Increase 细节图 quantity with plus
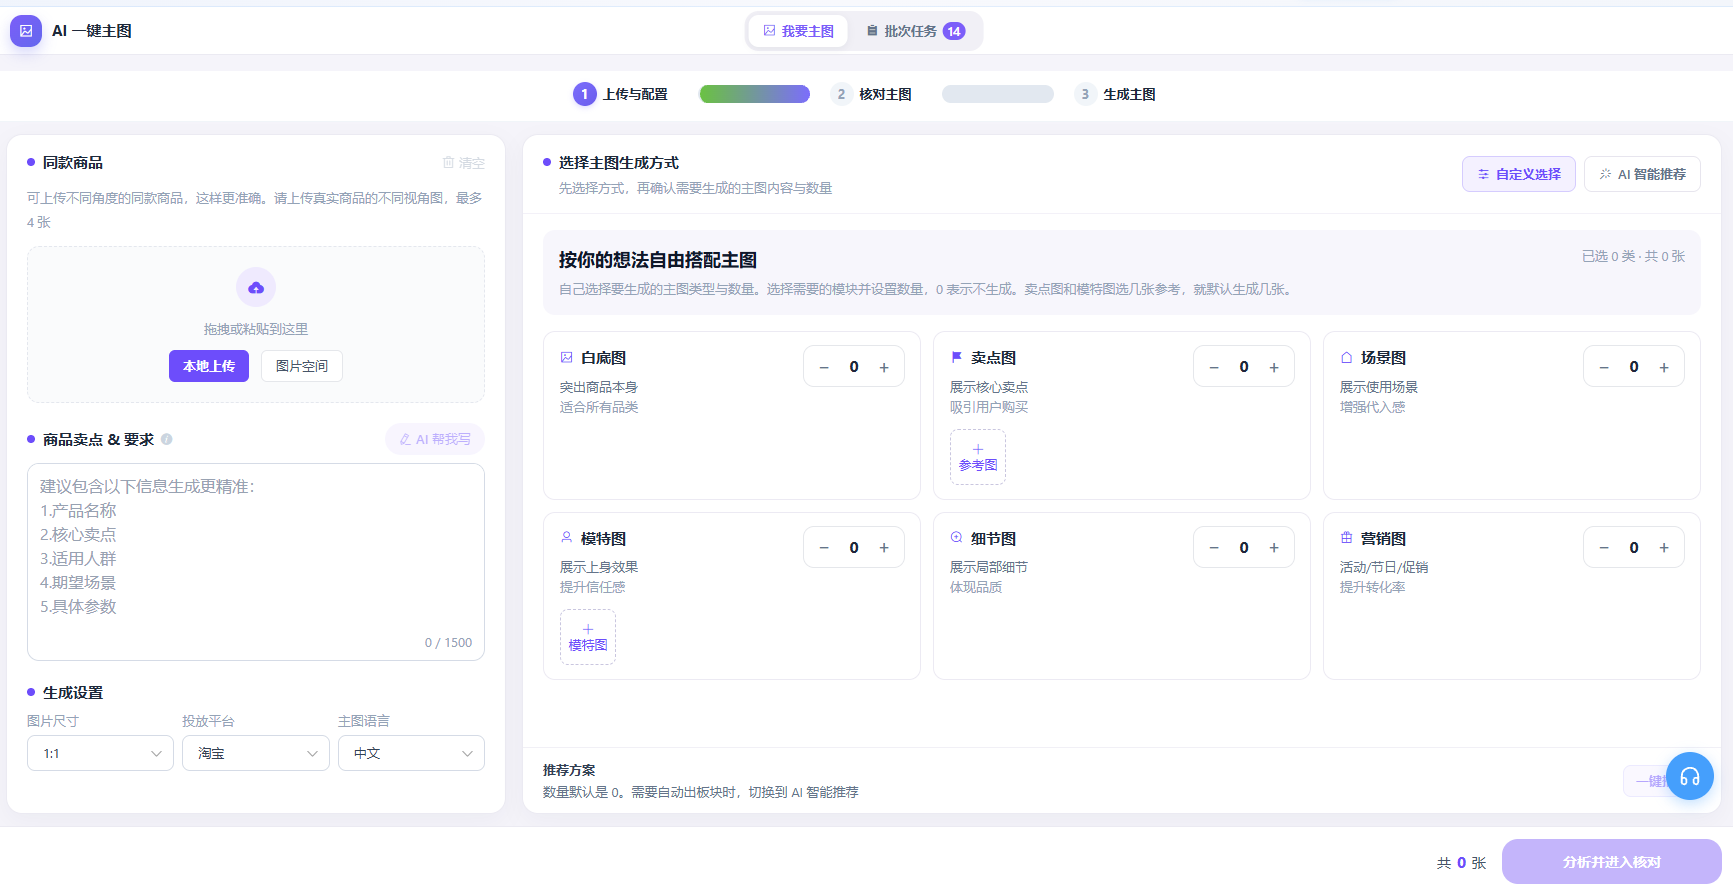Screen dimensions: 1733x886 (1274, 547)
